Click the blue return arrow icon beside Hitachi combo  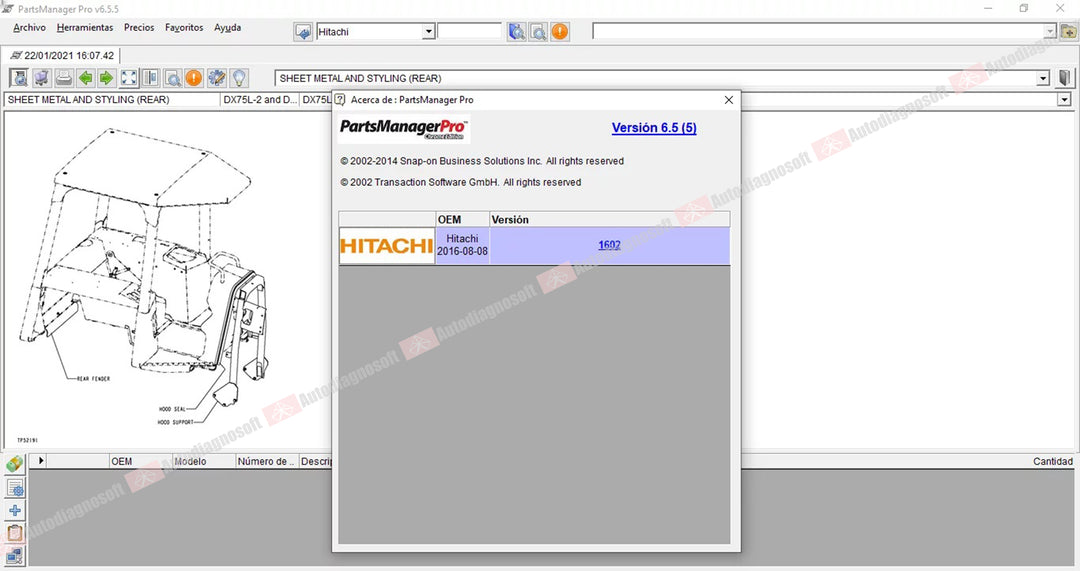point(303,32)
